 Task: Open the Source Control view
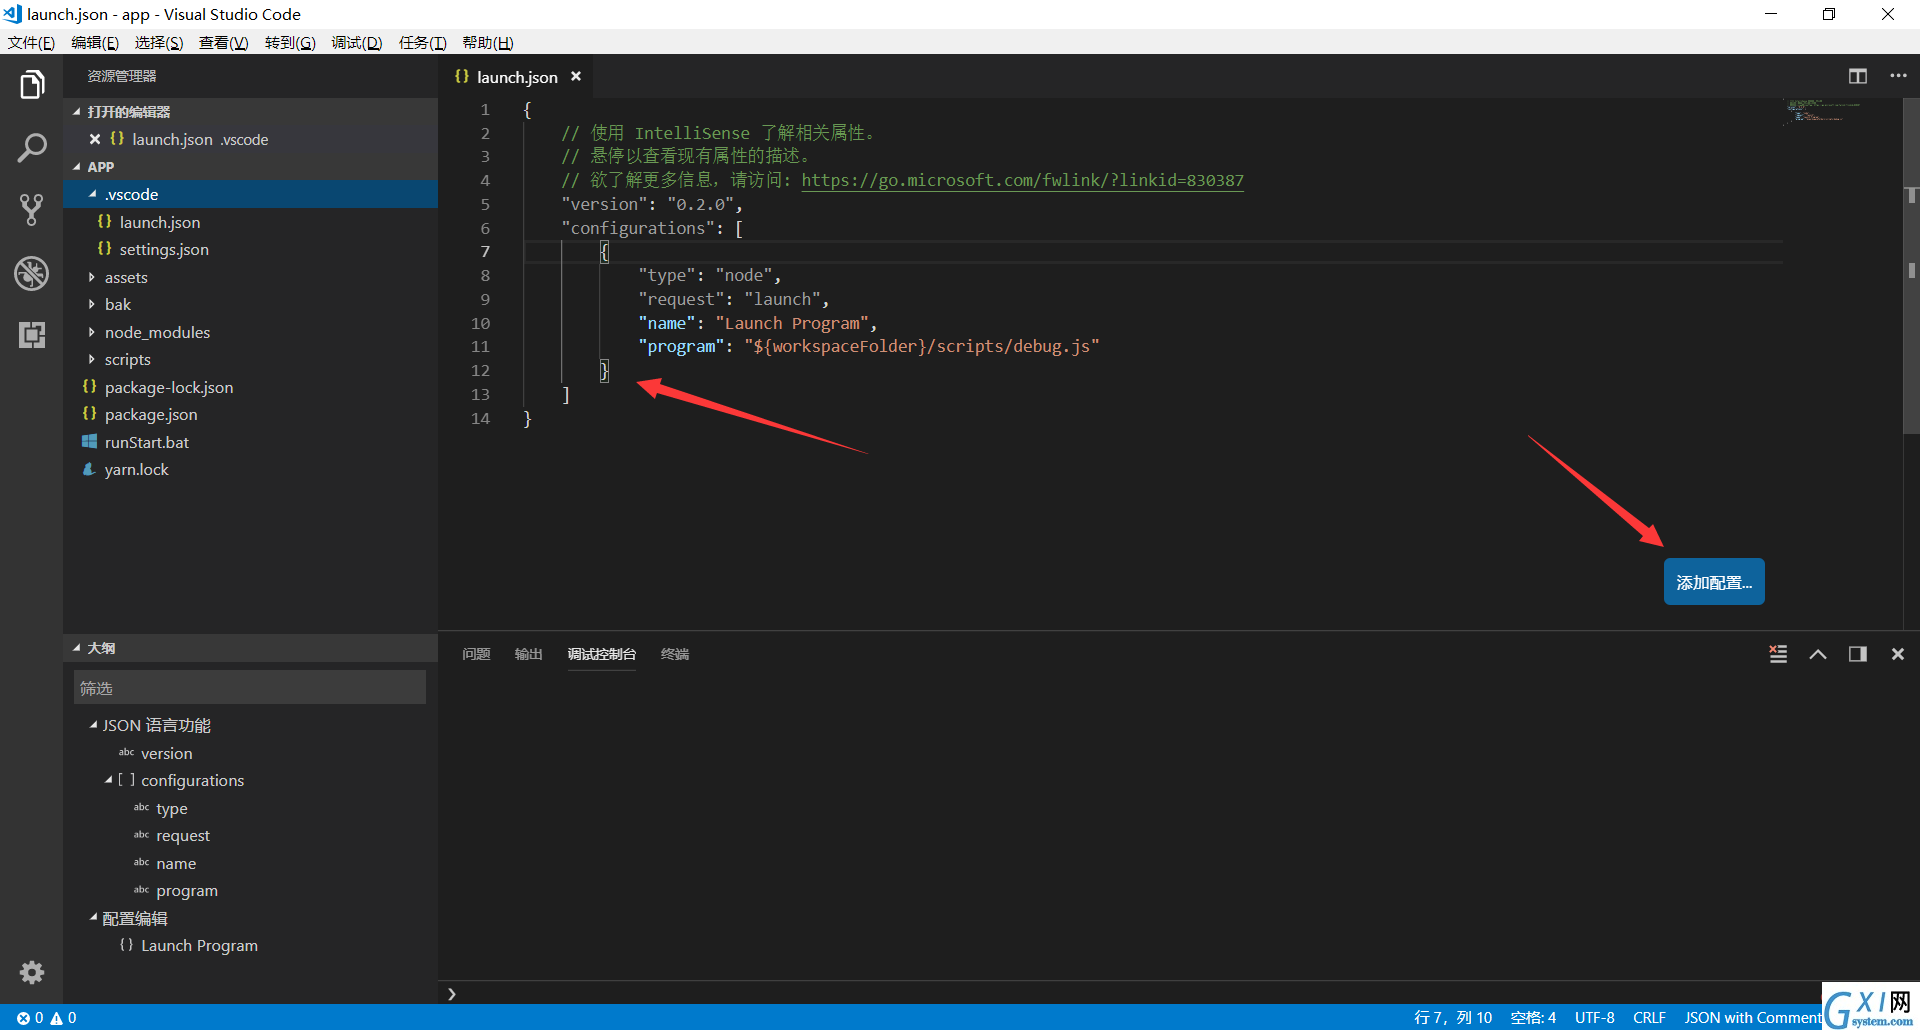click(32, 210)
